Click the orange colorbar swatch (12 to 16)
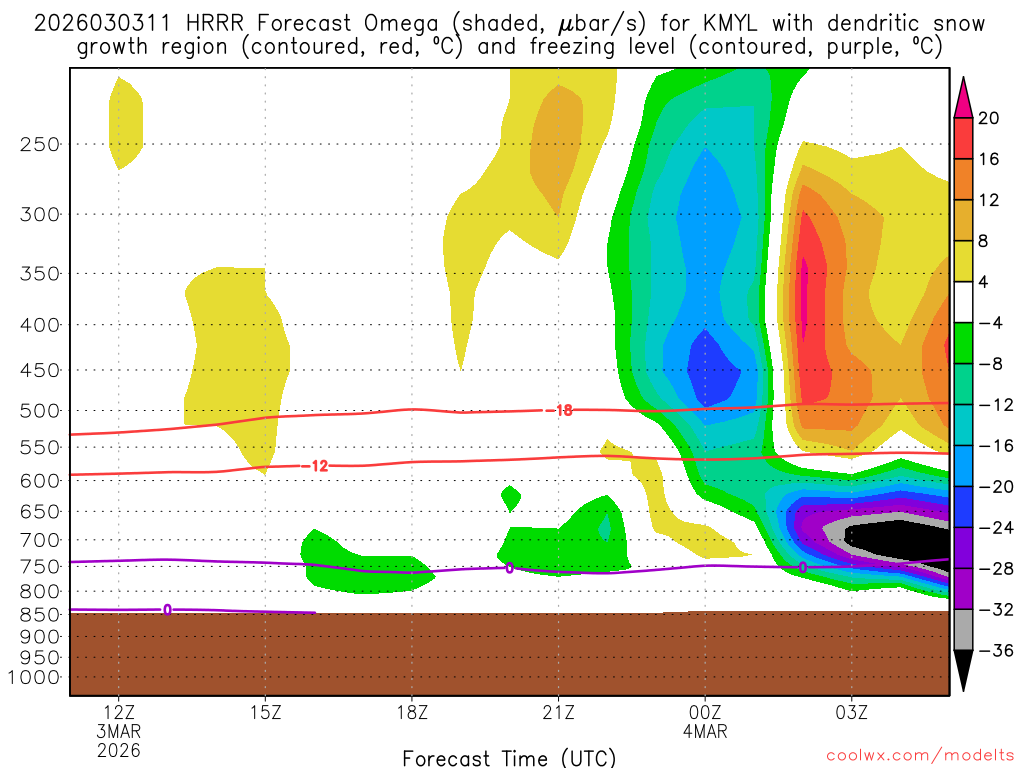The width and height of the screenshot is (1024, 768). (x=963, y=180)
